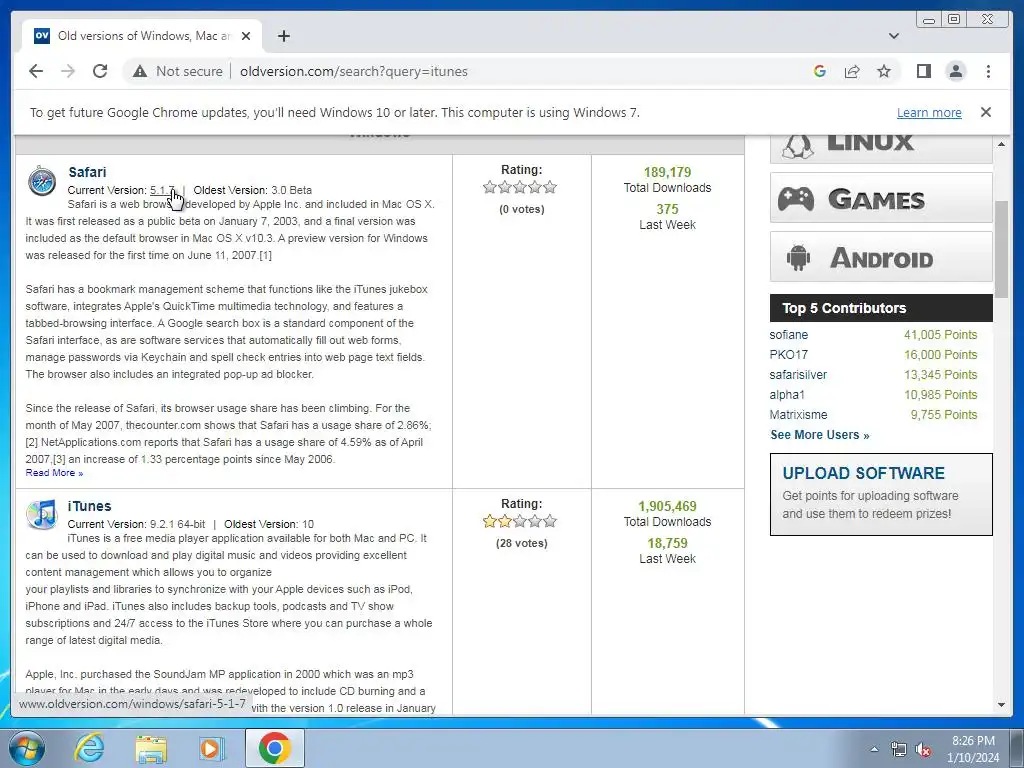Open Windows Explorer from the taskbar
The image size is (1024, 768).
click(x=151, y=748)
